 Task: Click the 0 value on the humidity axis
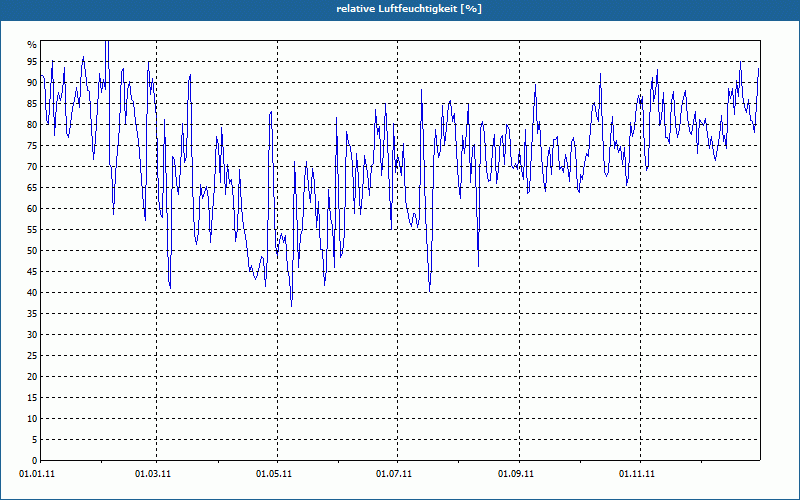(x=35, y=461)
